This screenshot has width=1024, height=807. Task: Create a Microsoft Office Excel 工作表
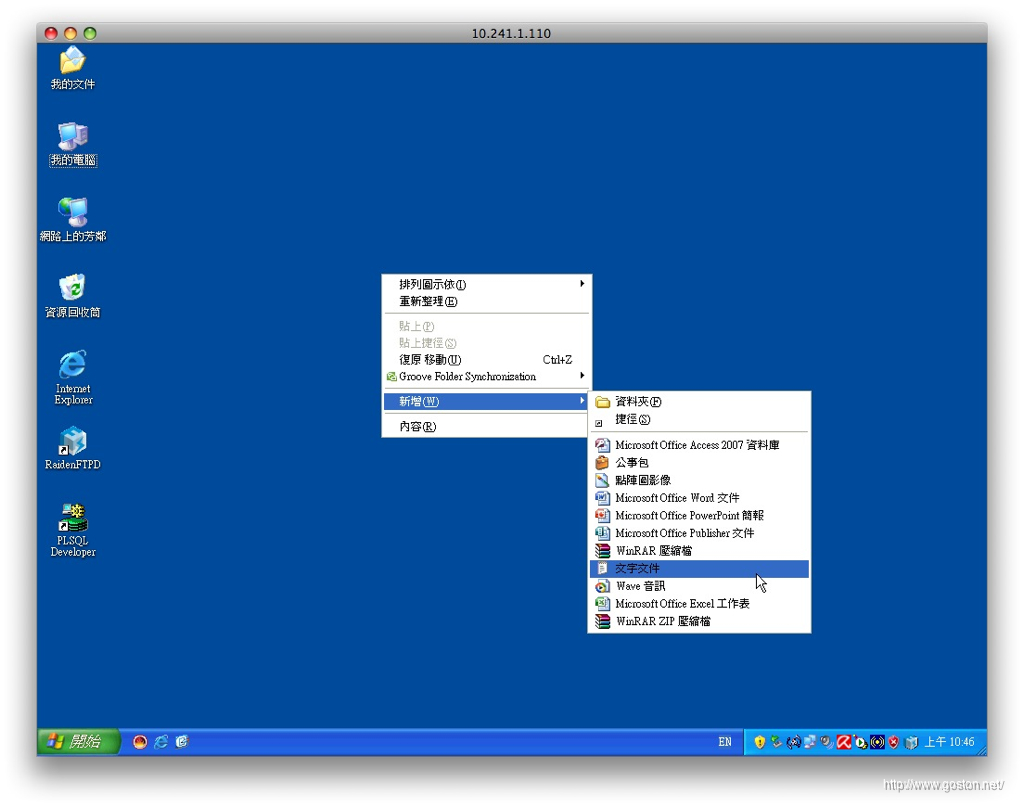[x=699, y=603]
